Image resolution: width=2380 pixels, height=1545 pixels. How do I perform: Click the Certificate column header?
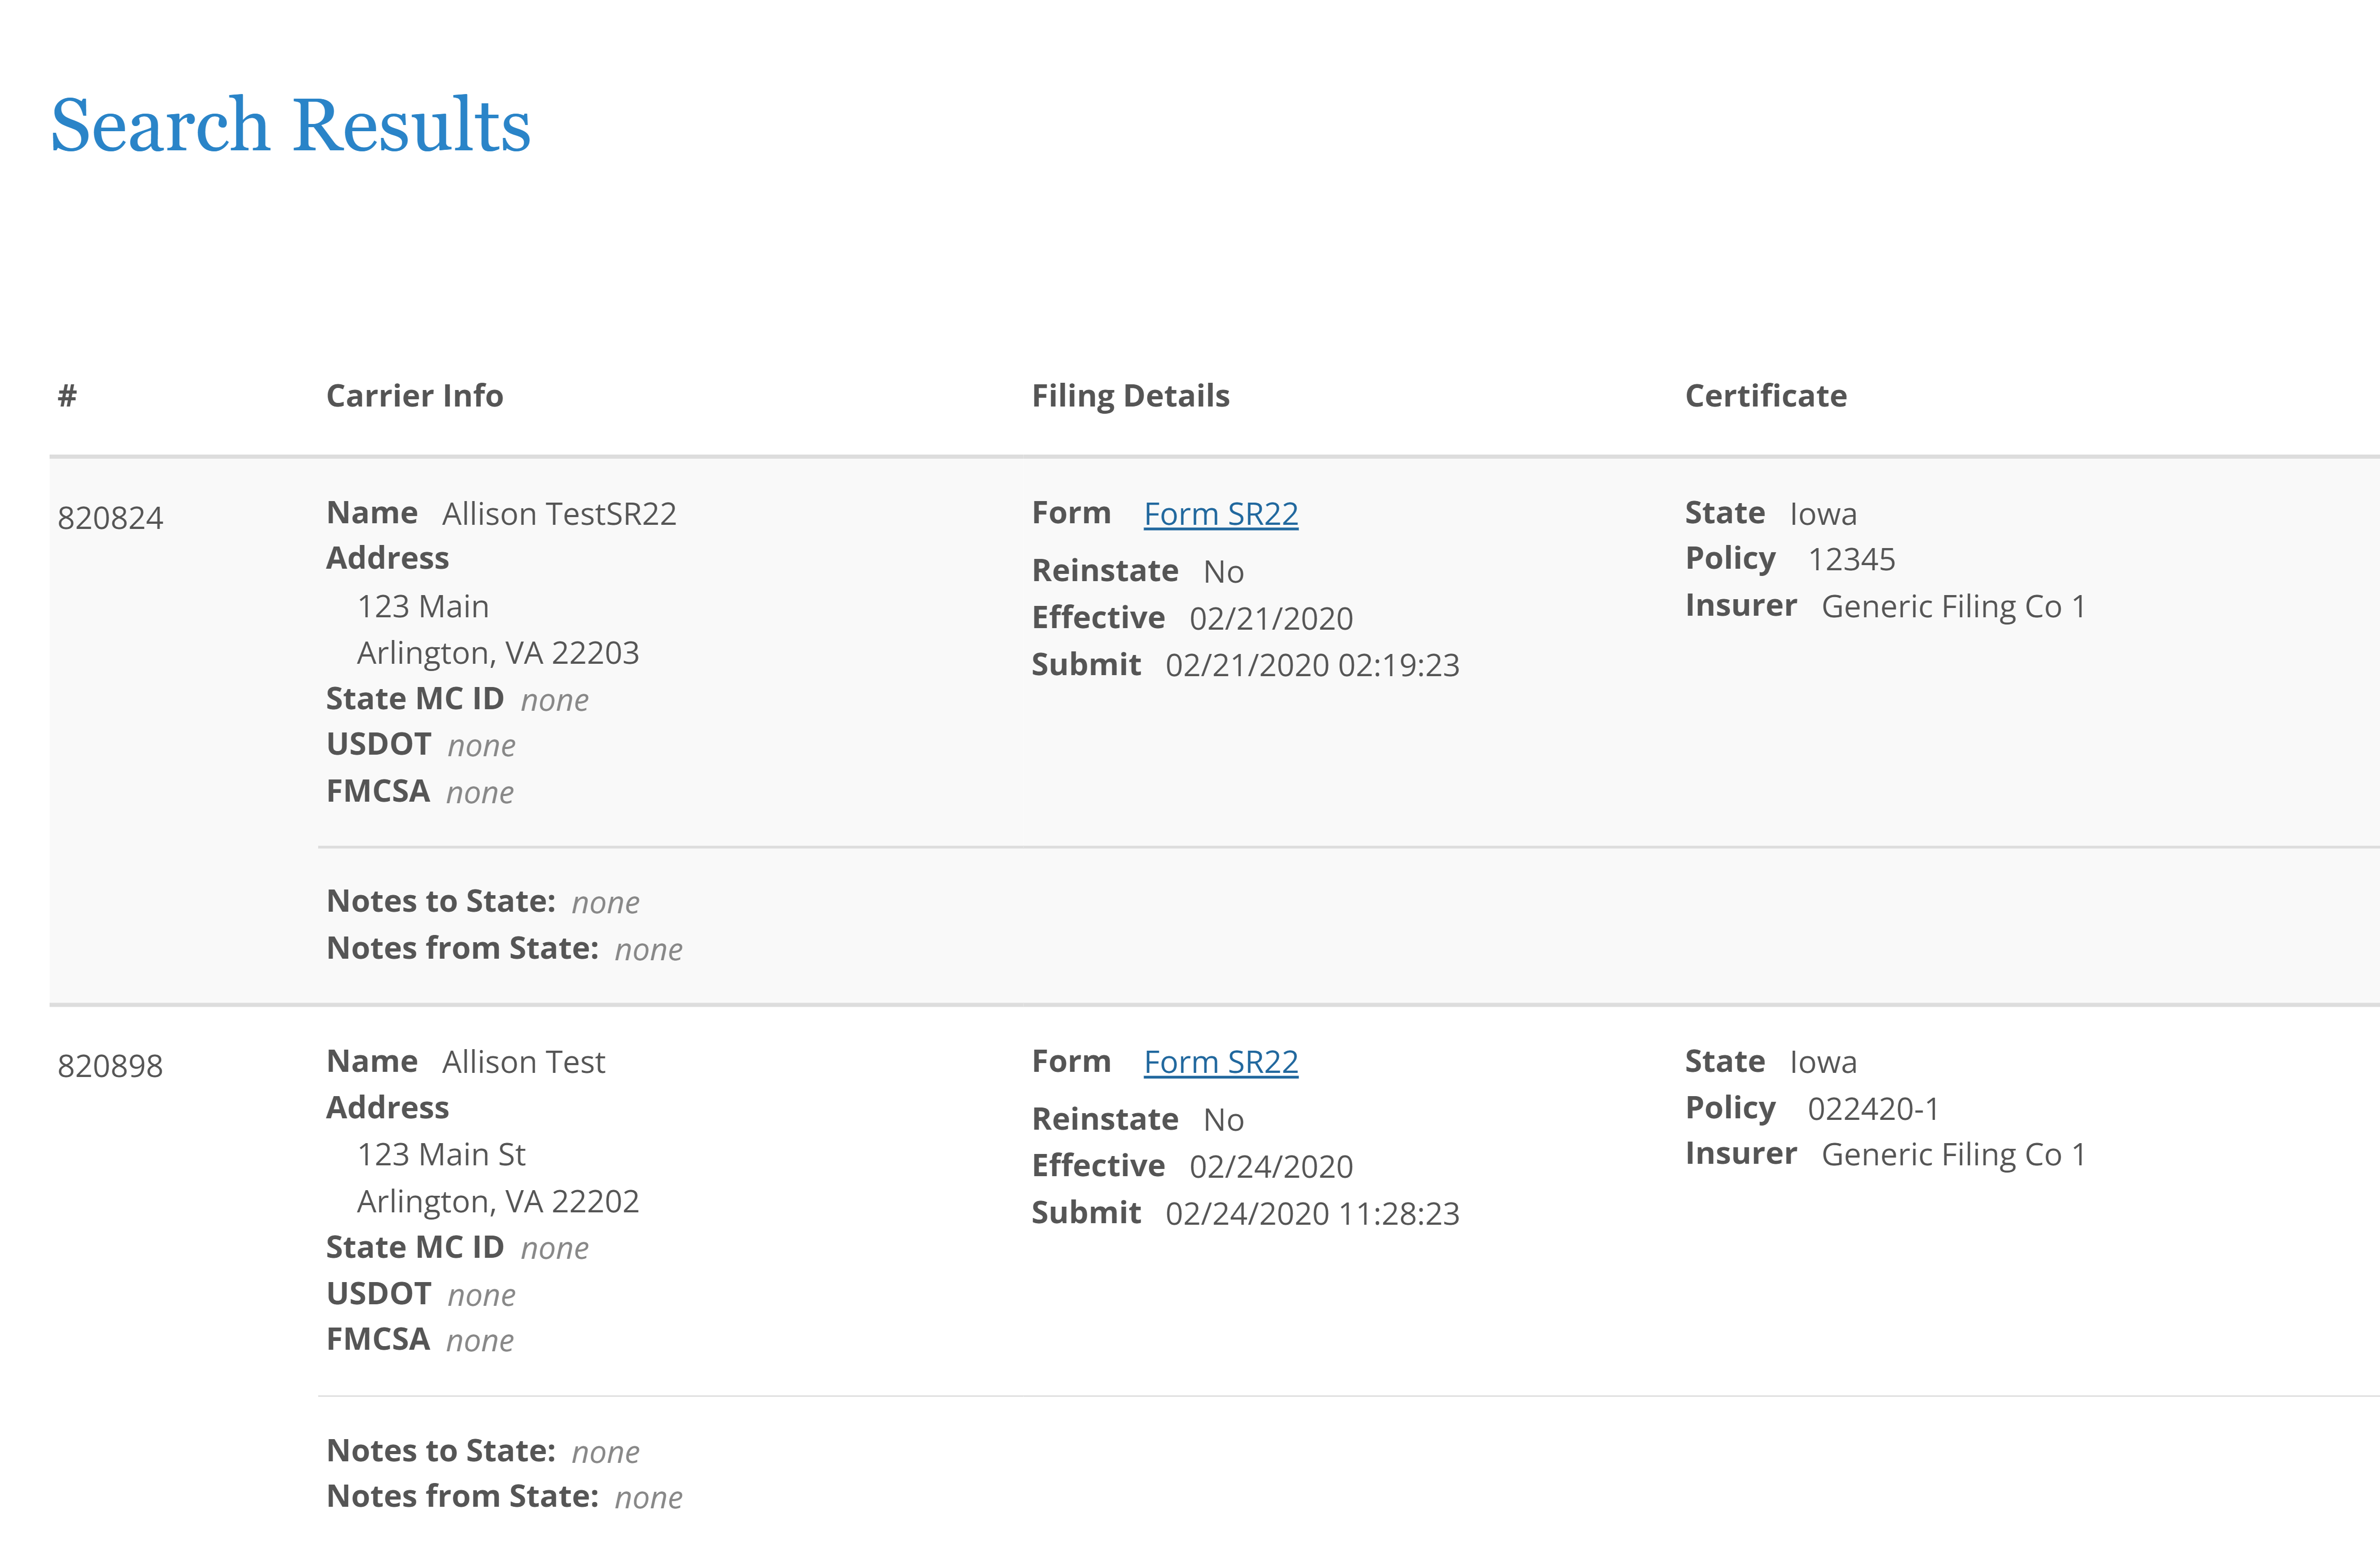point(1765,395)
